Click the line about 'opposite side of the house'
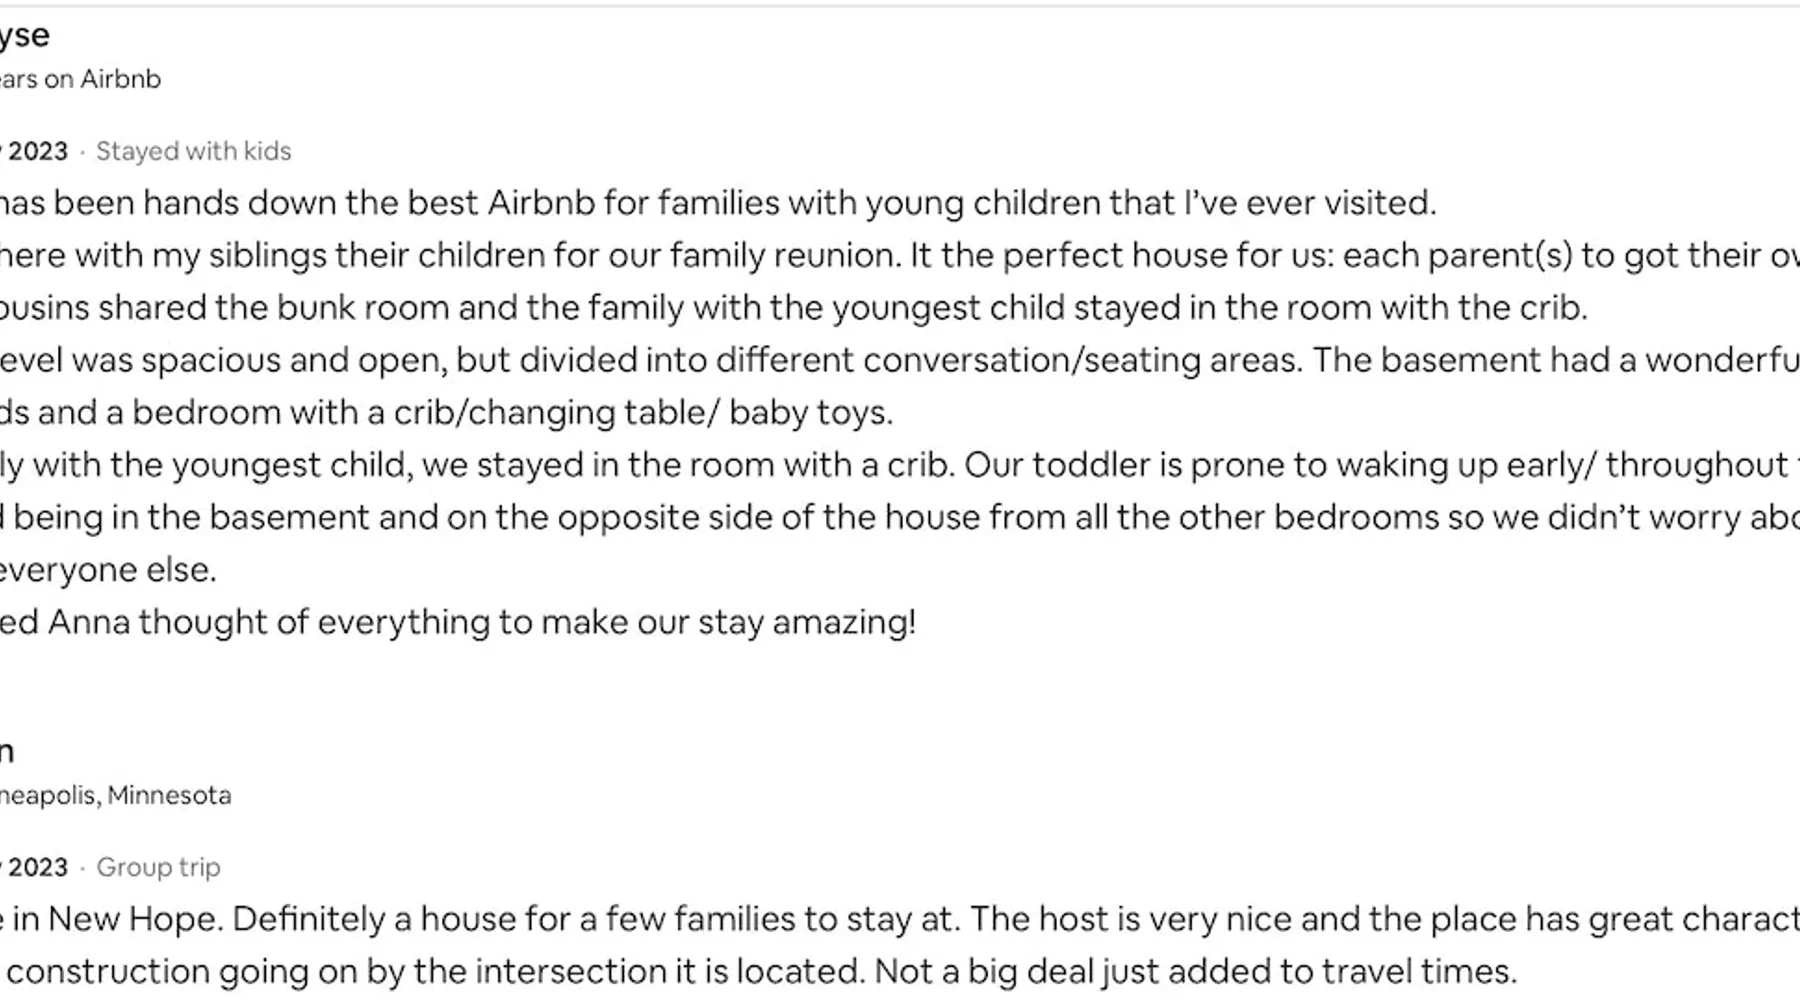This screenshot has width=1800, height=1000. (x=900, y=518)
